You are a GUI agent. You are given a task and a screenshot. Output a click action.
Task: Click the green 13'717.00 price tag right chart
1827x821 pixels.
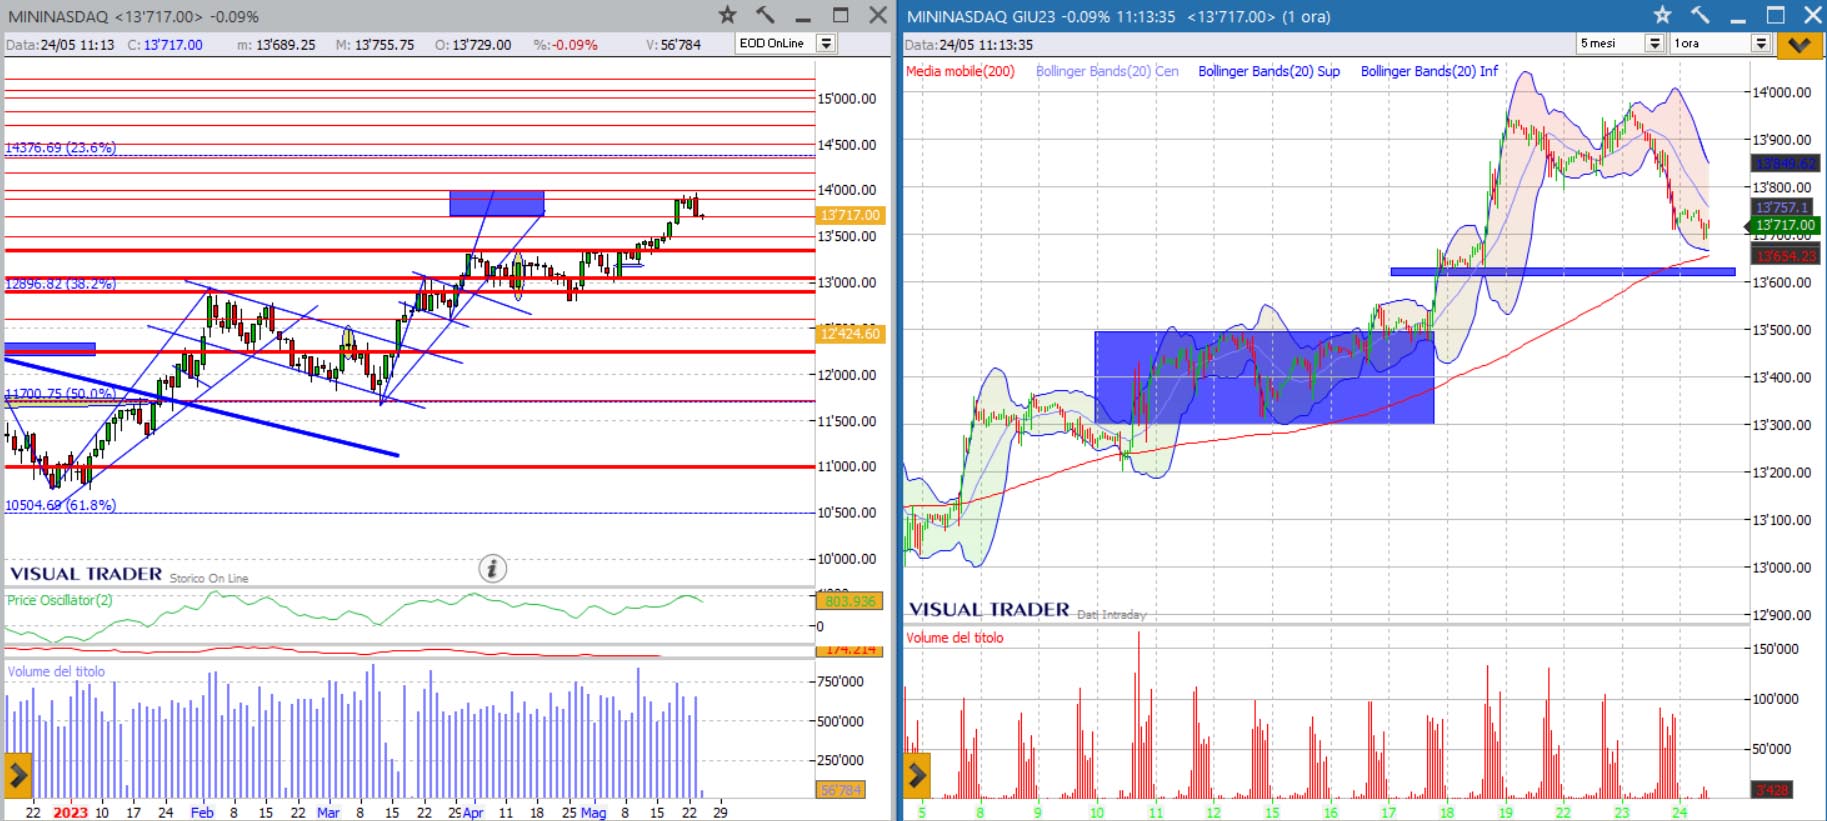click(1785, 225)
